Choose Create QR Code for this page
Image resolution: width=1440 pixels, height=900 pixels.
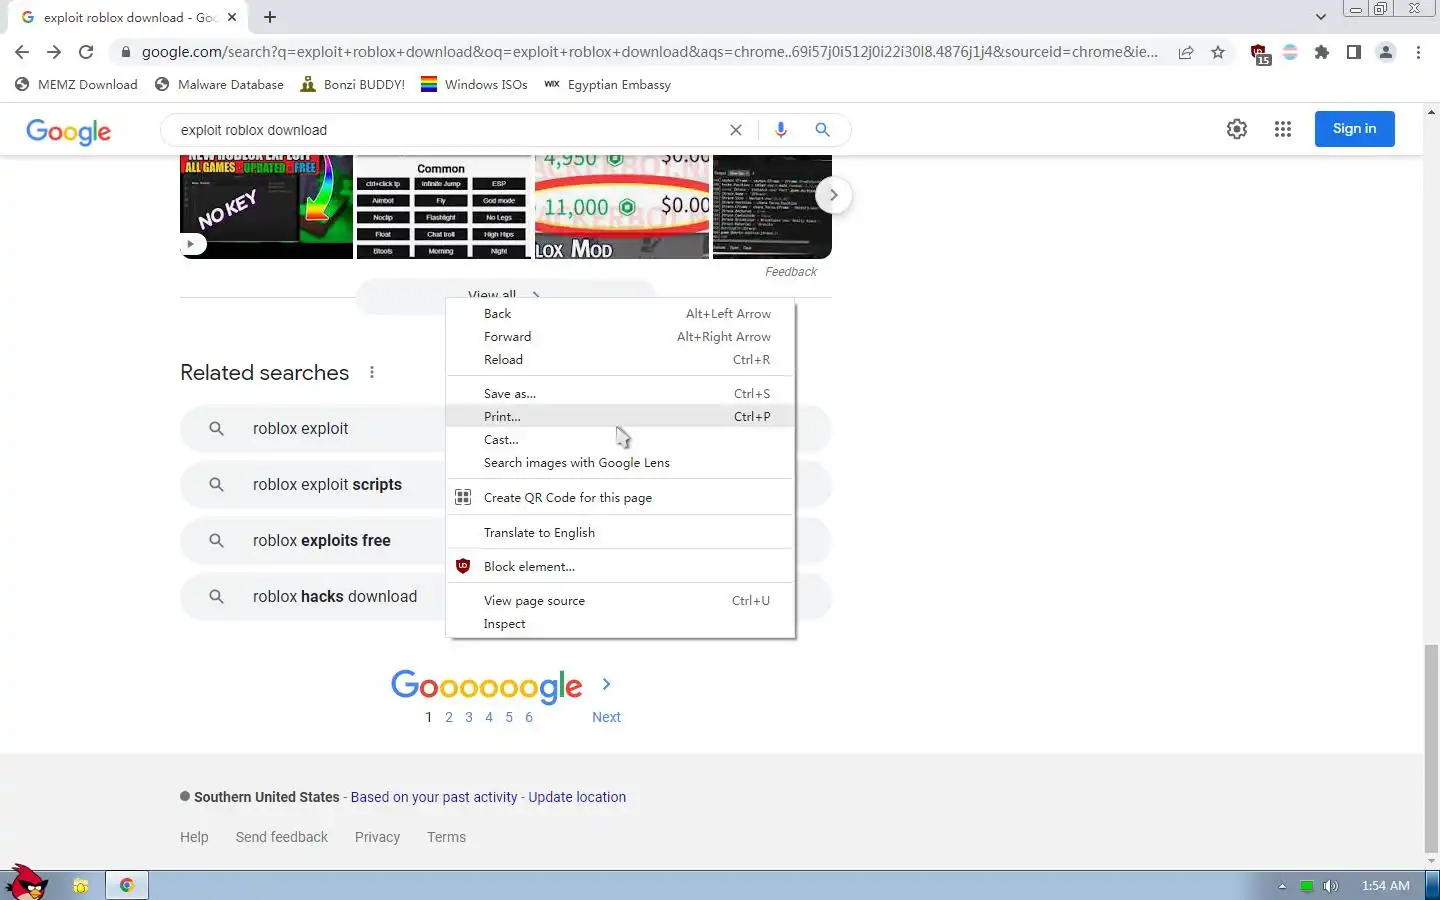click(620, 498)
